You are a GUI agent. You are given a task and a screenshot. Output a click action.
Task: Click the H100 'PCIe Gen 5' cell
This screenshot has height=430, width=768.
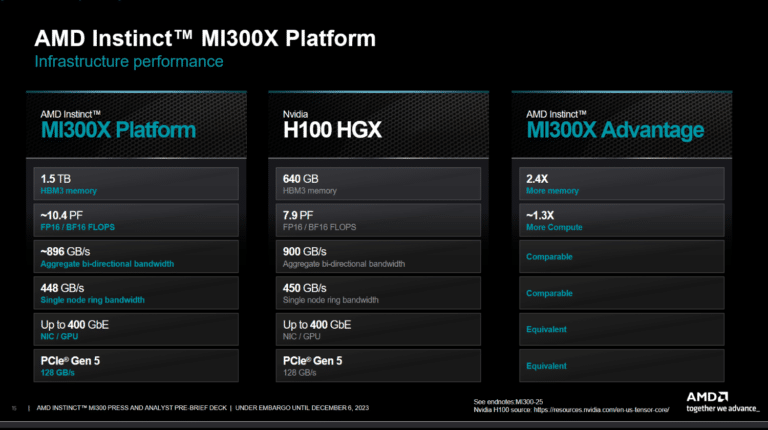[378, 366]
